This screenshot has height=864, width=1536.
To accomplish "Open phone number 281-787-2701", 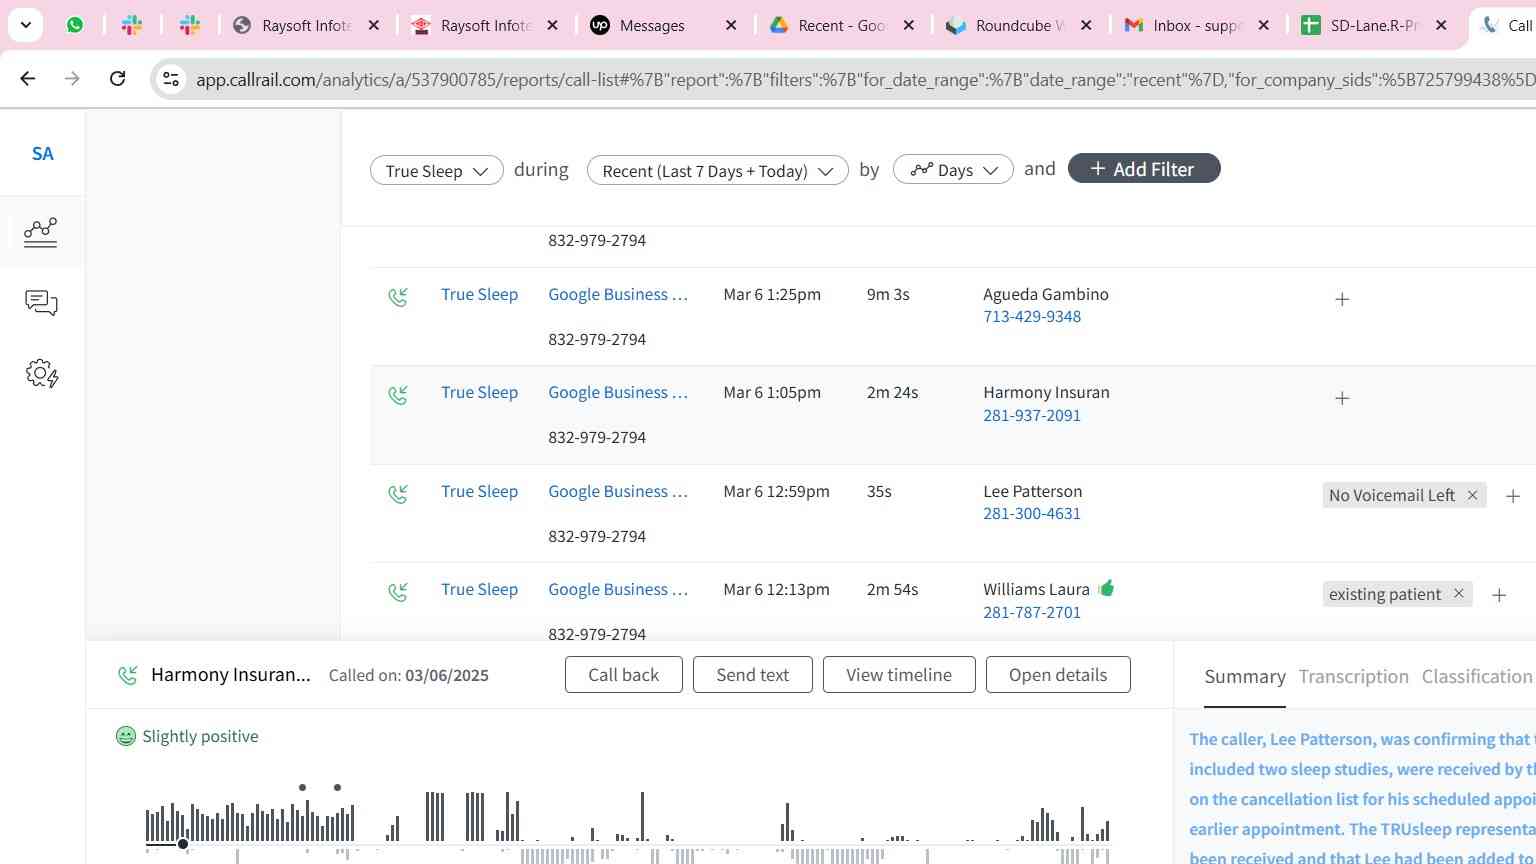I will point(1032,612).
